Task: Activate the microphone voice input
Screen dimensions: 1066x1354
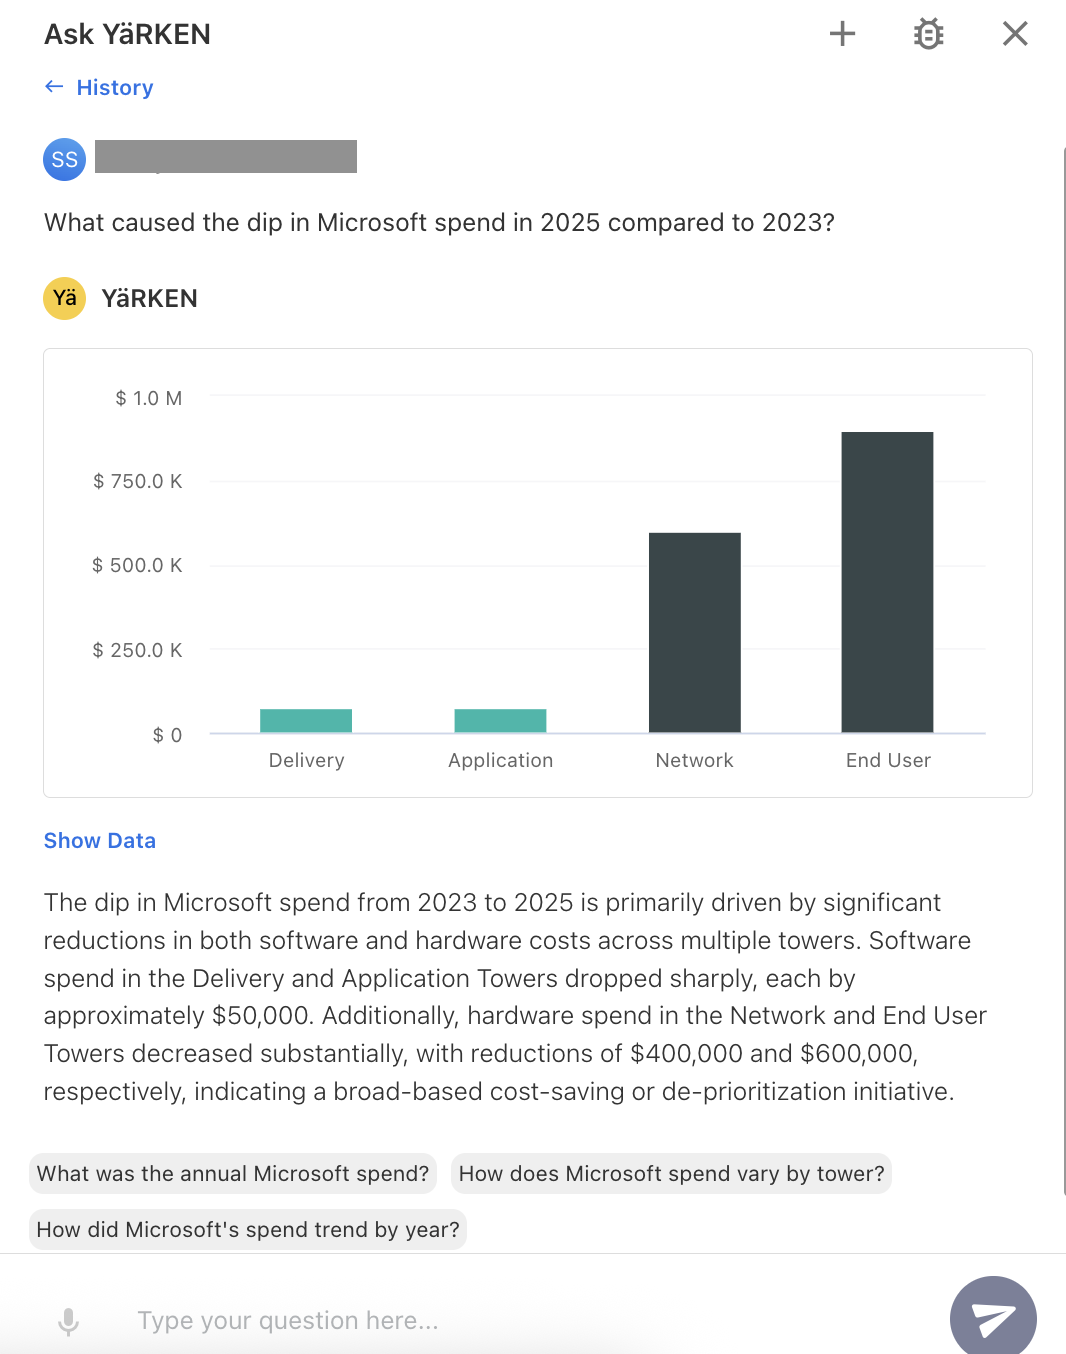Action: [68, 1321]
